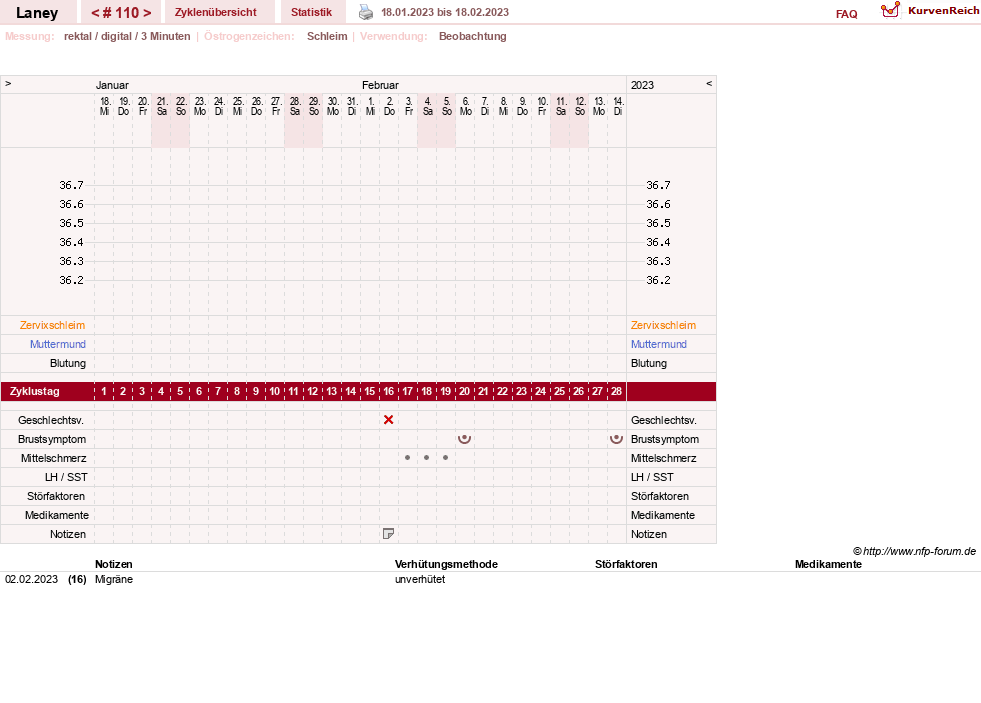Click the Mittelschmerz dot on cycle day 17
The width and height of the screenshot is (981, 703).
point(407,458)
